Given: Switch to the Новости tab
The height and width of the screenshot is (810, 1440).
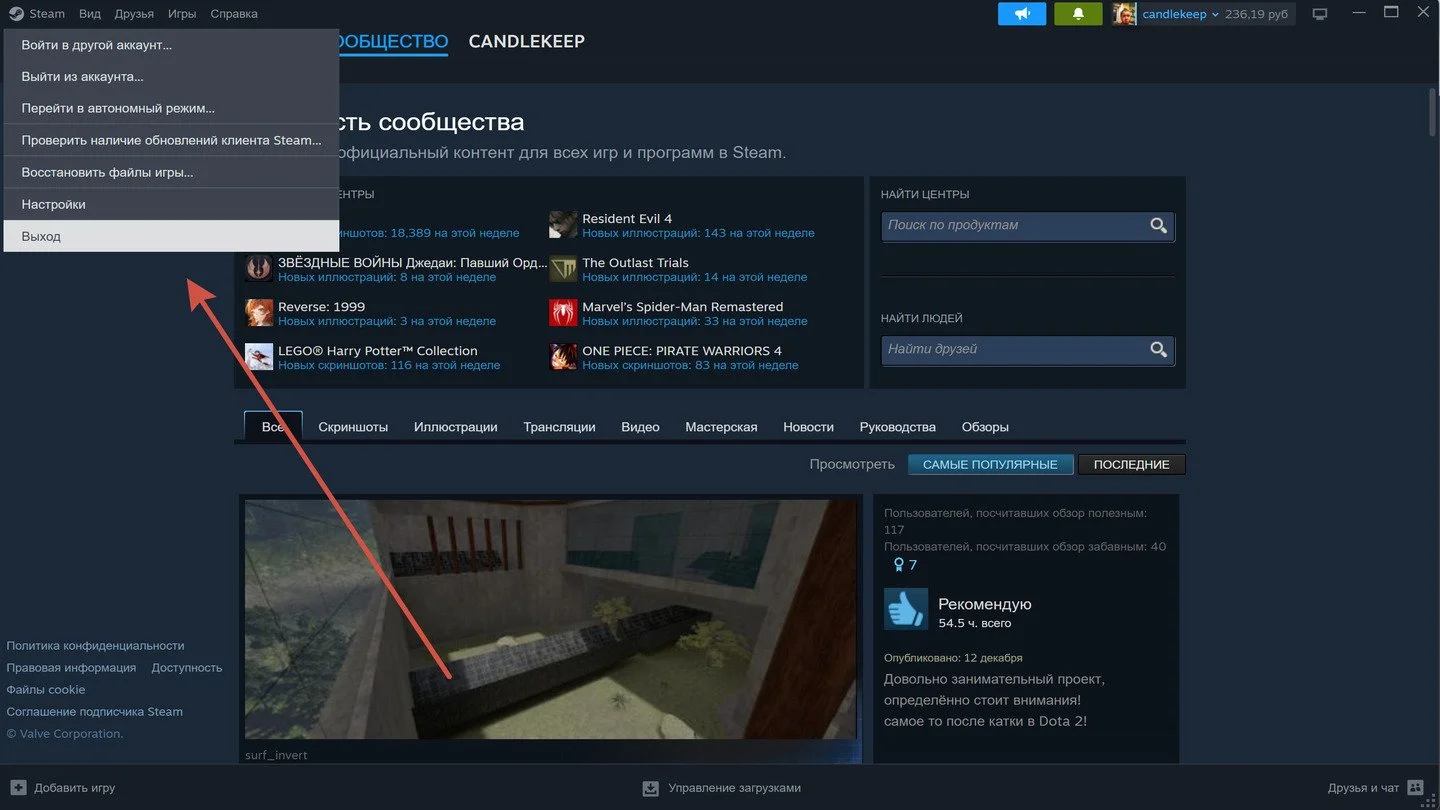Looking at the screenshot, I should coord(808,427).
